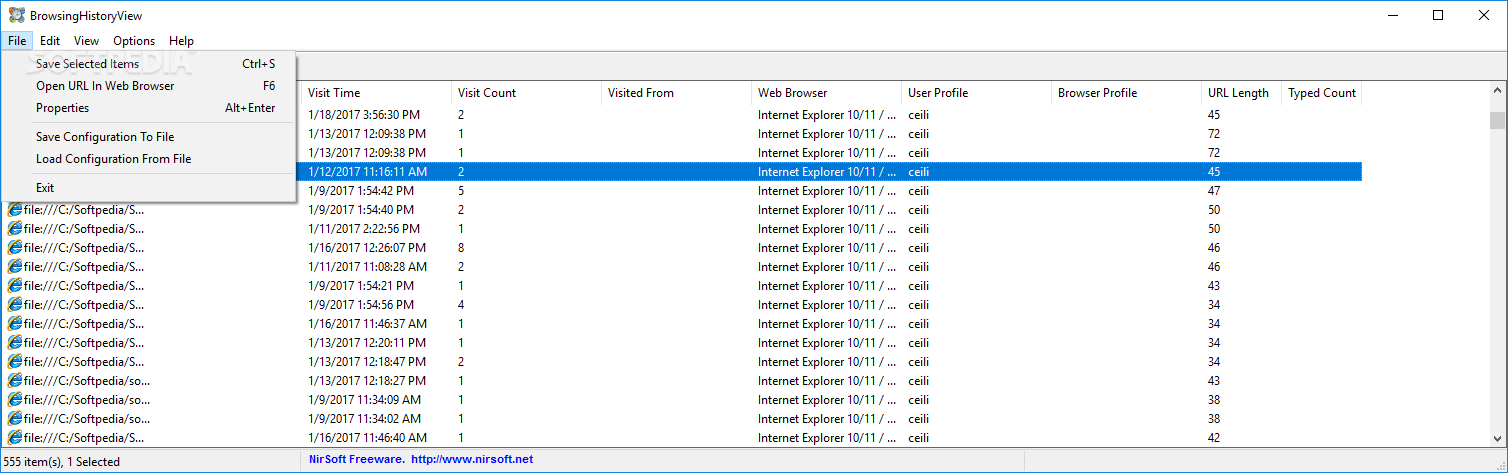
Task: Click the status text '555 item(s), 1 Selected'
Action: [x=62, y=462]
